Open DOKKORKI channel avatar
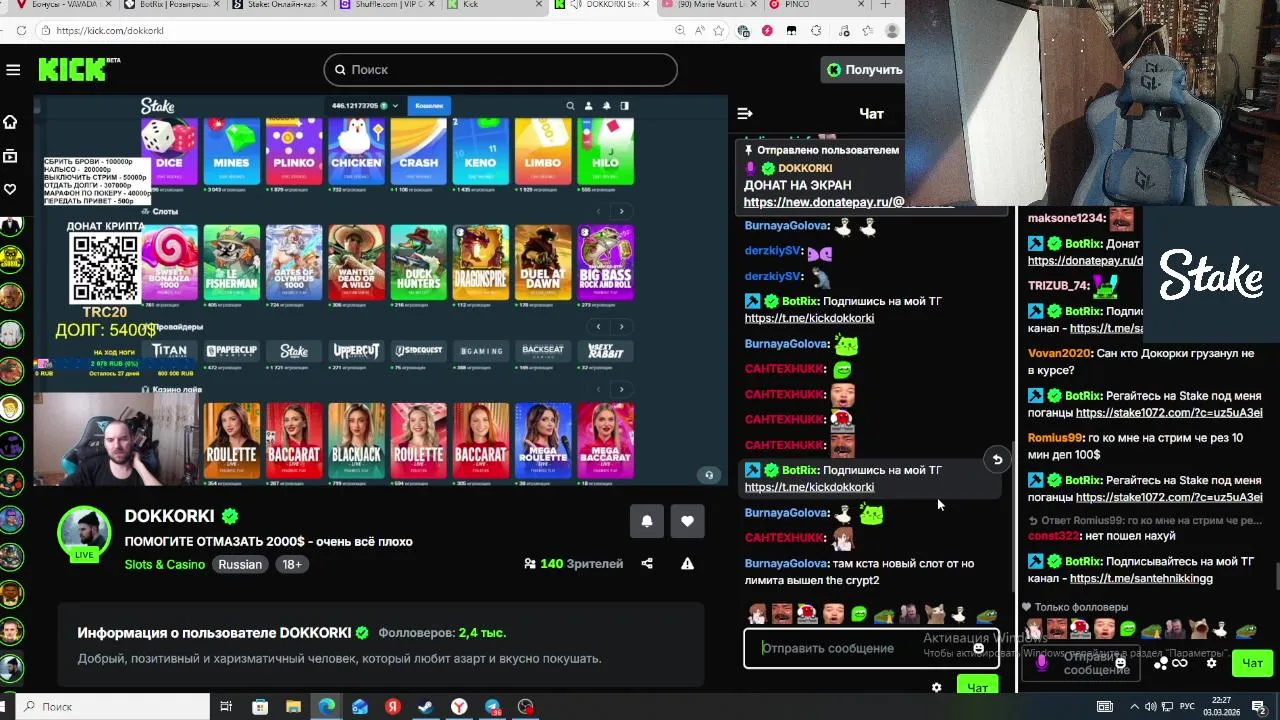Screen dimensions: 1280x720 pyautogui.click(x=84, y=533)
